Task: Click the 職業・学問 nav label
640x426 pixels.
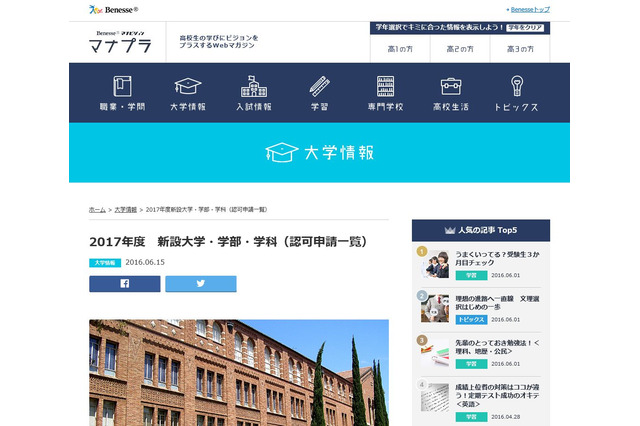Action: click(122, 107)
